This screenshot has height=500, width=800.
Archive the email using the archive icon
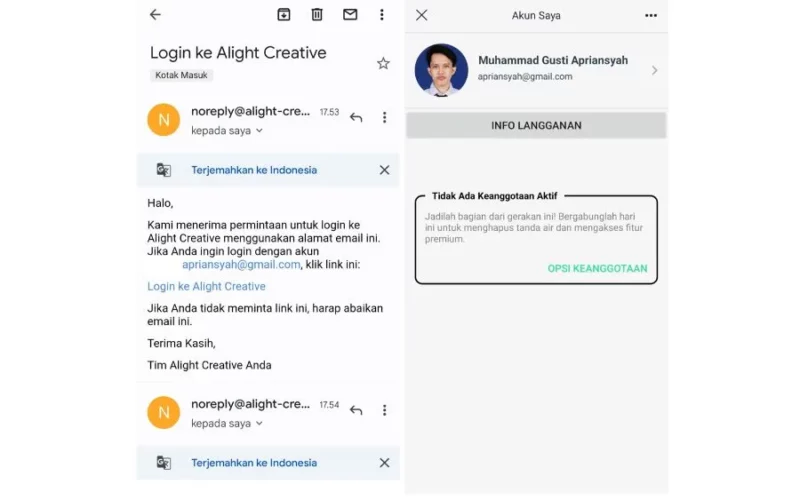284,14
